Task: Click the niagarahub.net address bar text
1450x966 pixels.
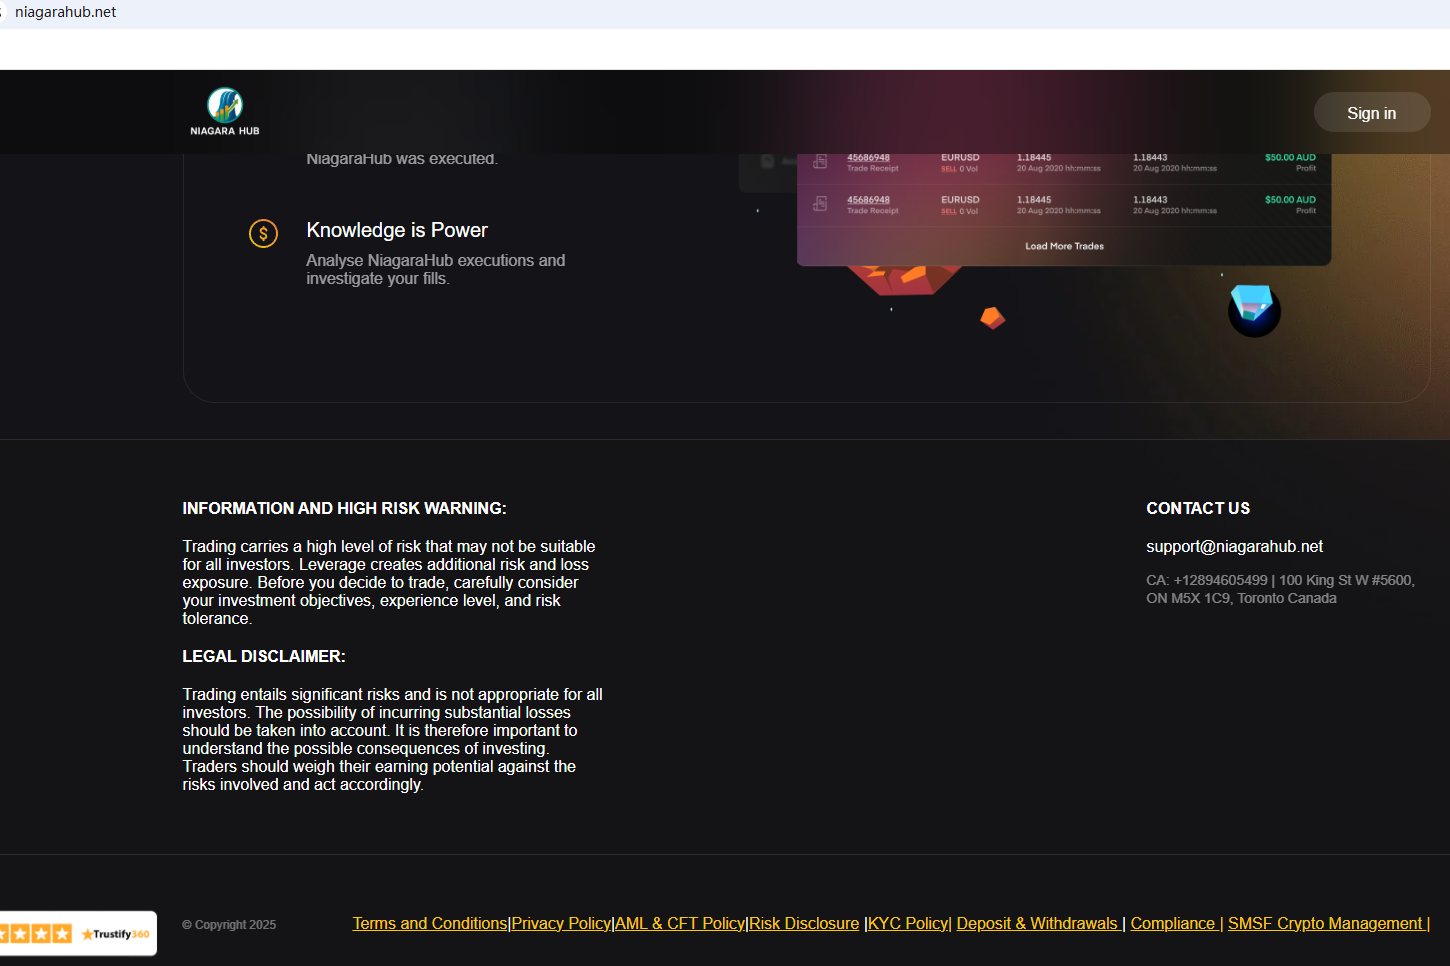Action: (66, 12)
